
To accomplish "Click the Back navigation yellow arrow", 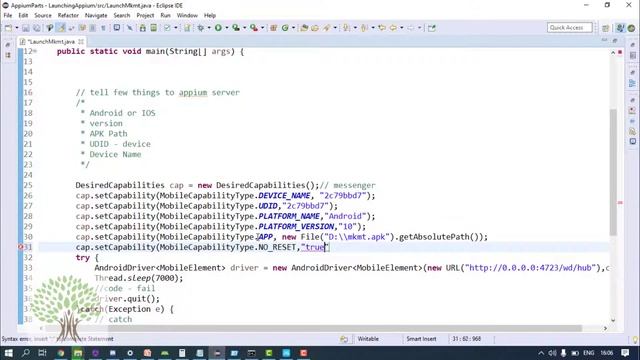I will pos(393,28).
